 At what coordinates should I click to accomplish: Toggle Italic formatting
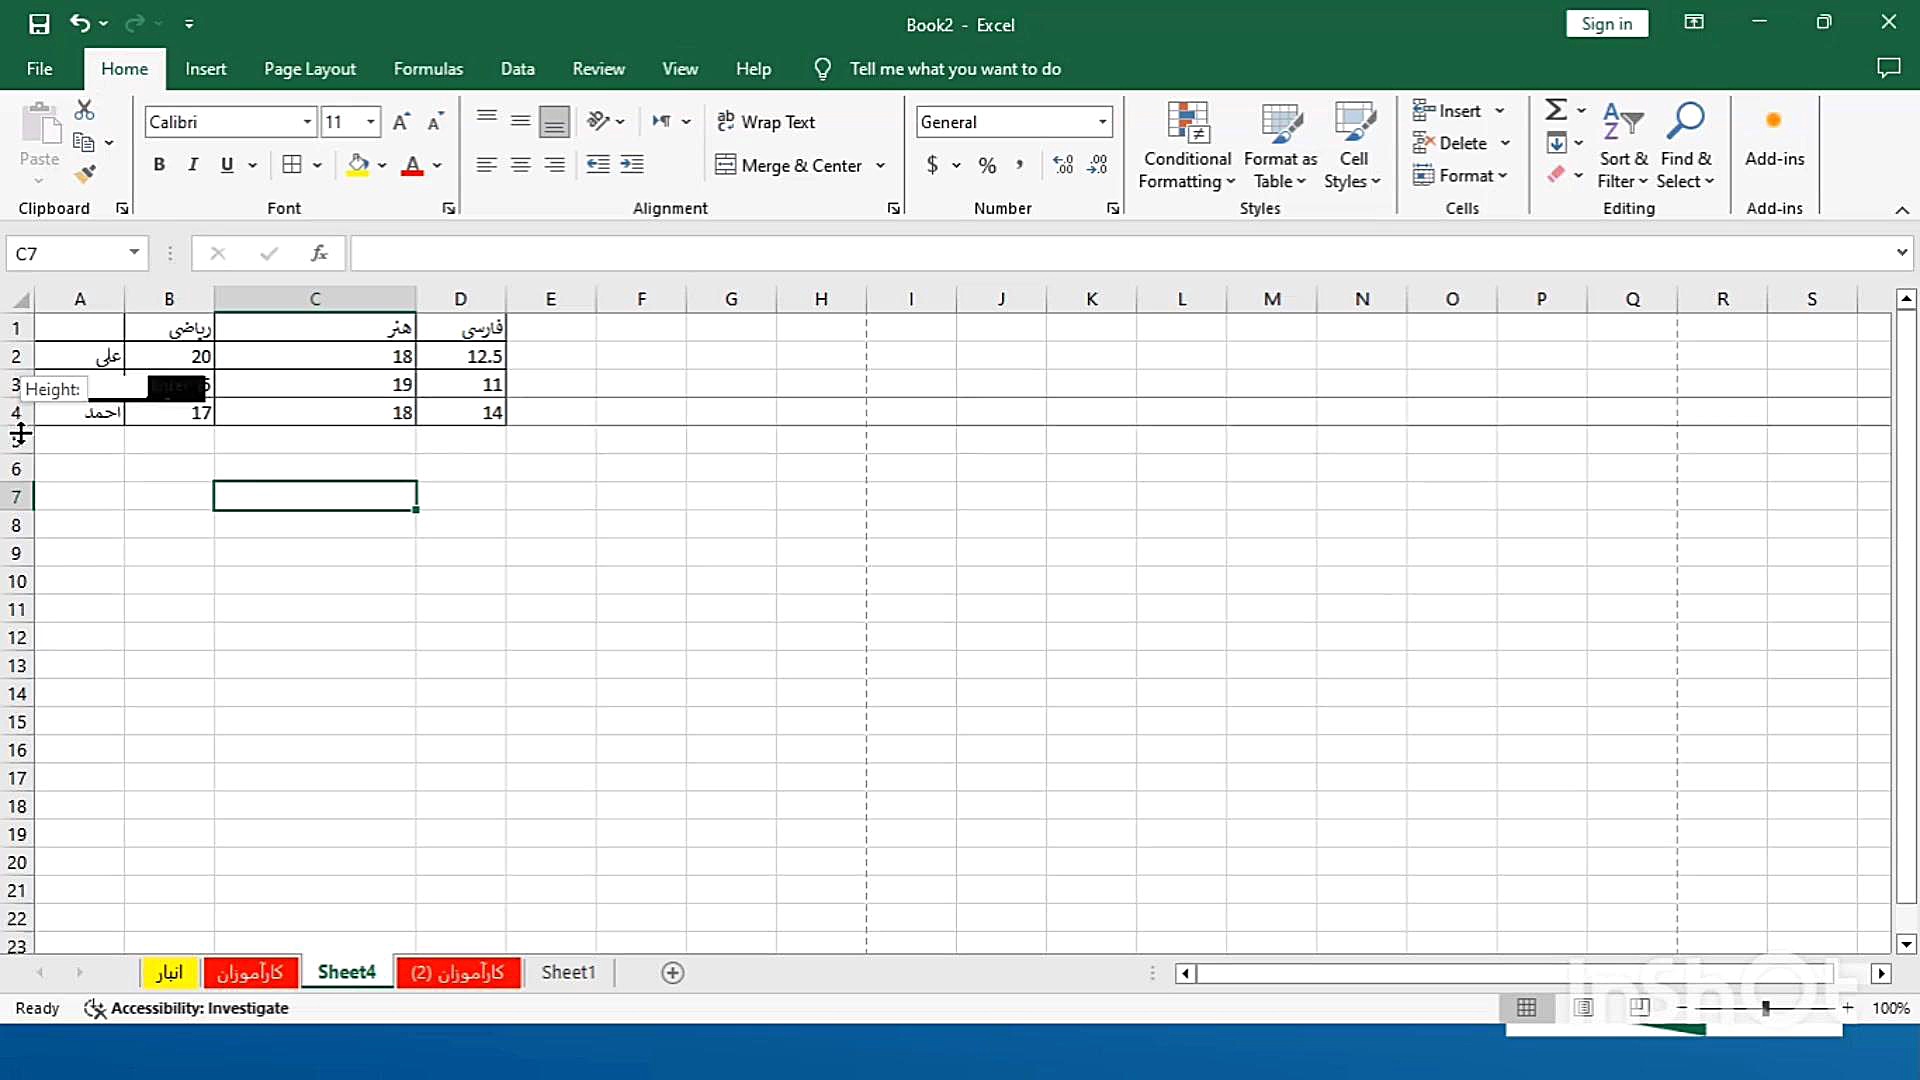tap(193, 165)
